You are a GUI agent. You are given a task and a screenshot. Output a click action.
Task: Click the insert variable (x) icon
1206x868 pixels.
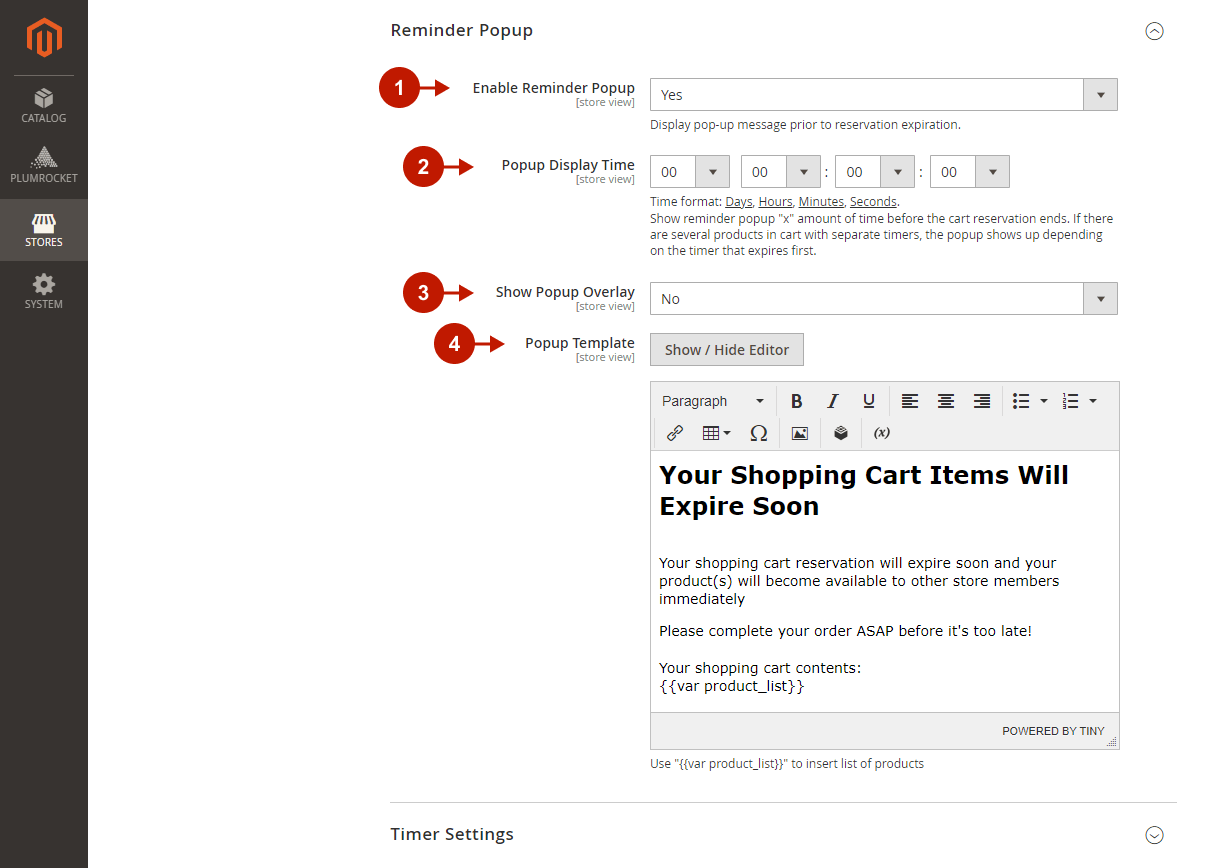[x=881, y=433]
